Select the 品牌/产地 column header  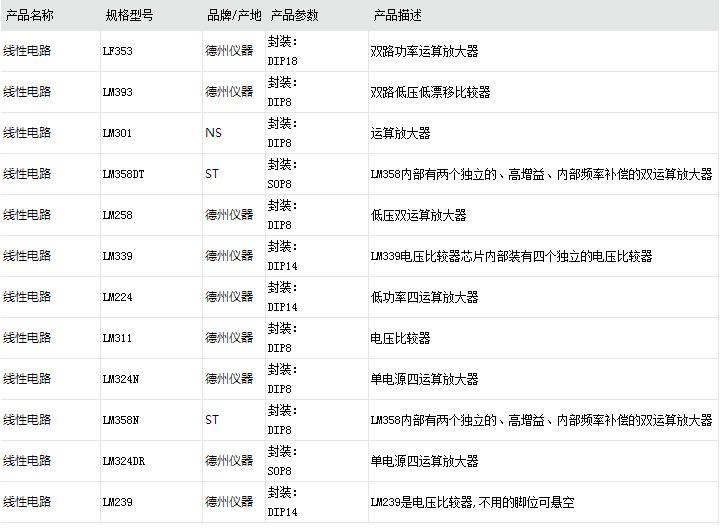click(234, 16)
